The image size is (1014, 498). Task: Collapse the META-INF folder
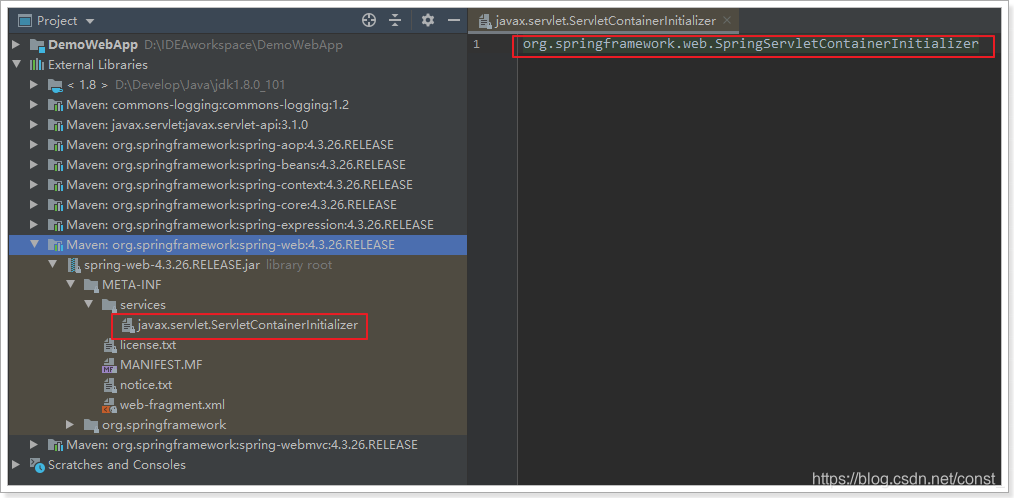tap(70, 285)
